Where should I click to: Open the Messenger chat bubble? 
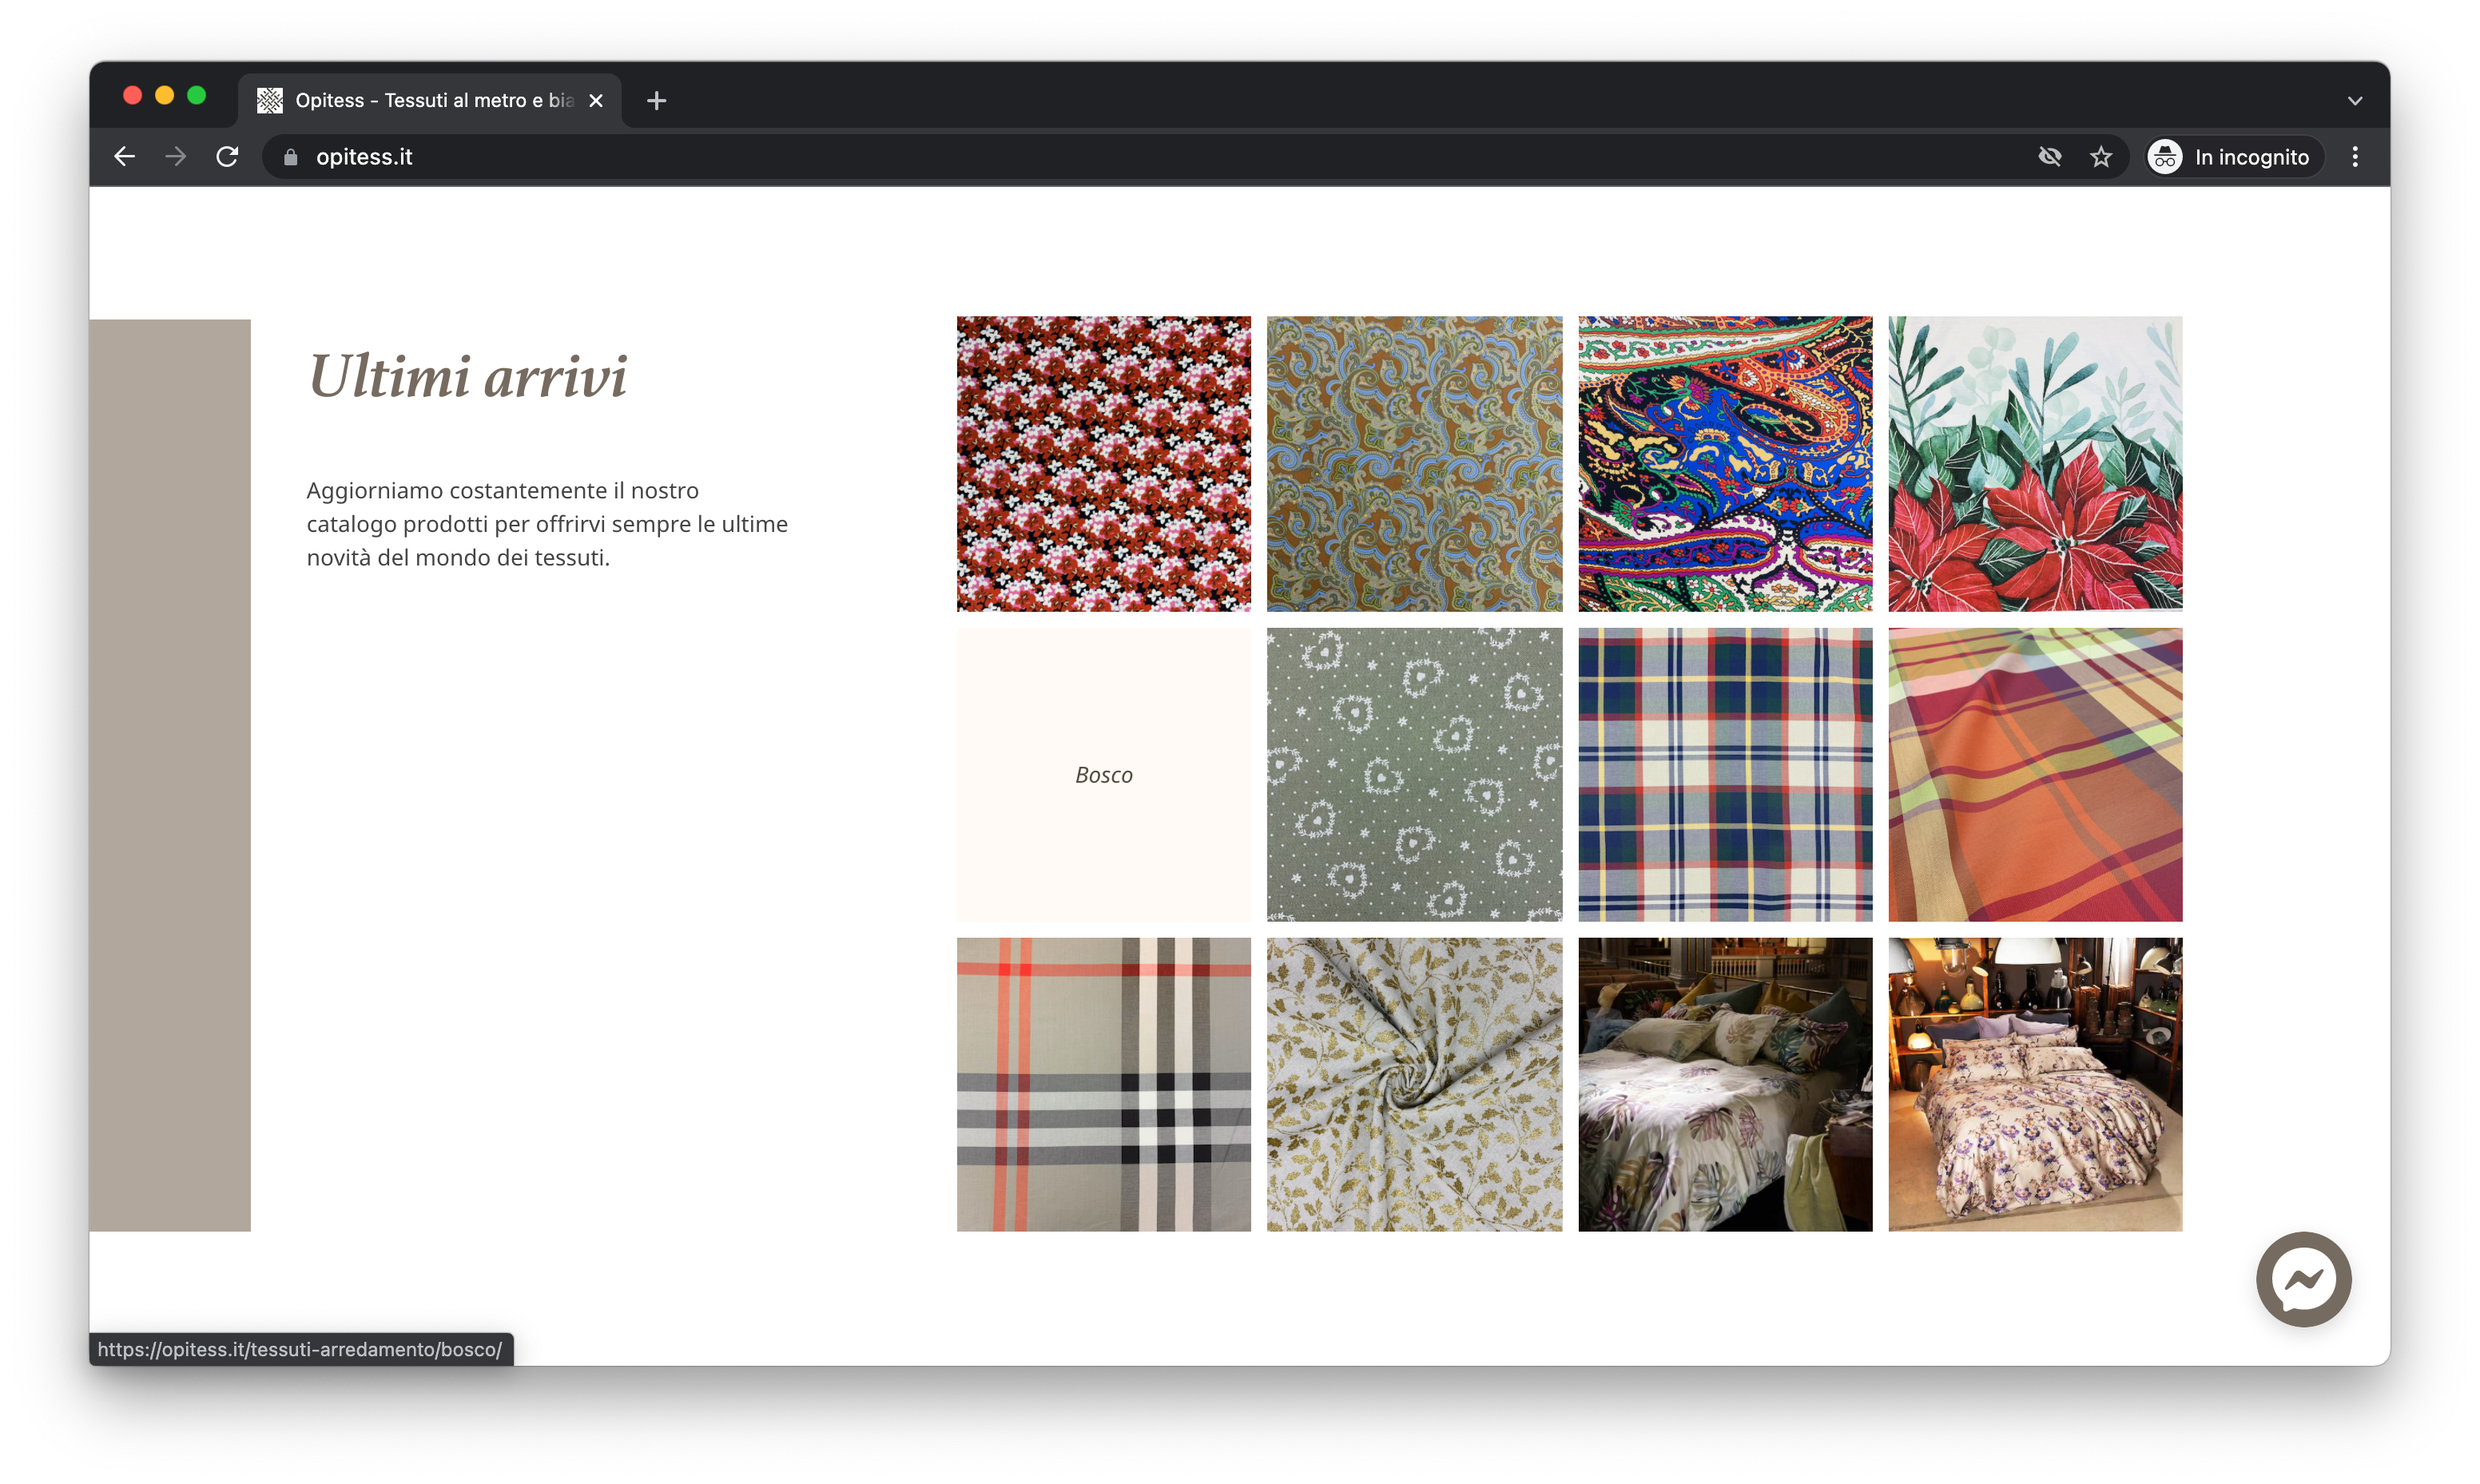point(2303,1279)
